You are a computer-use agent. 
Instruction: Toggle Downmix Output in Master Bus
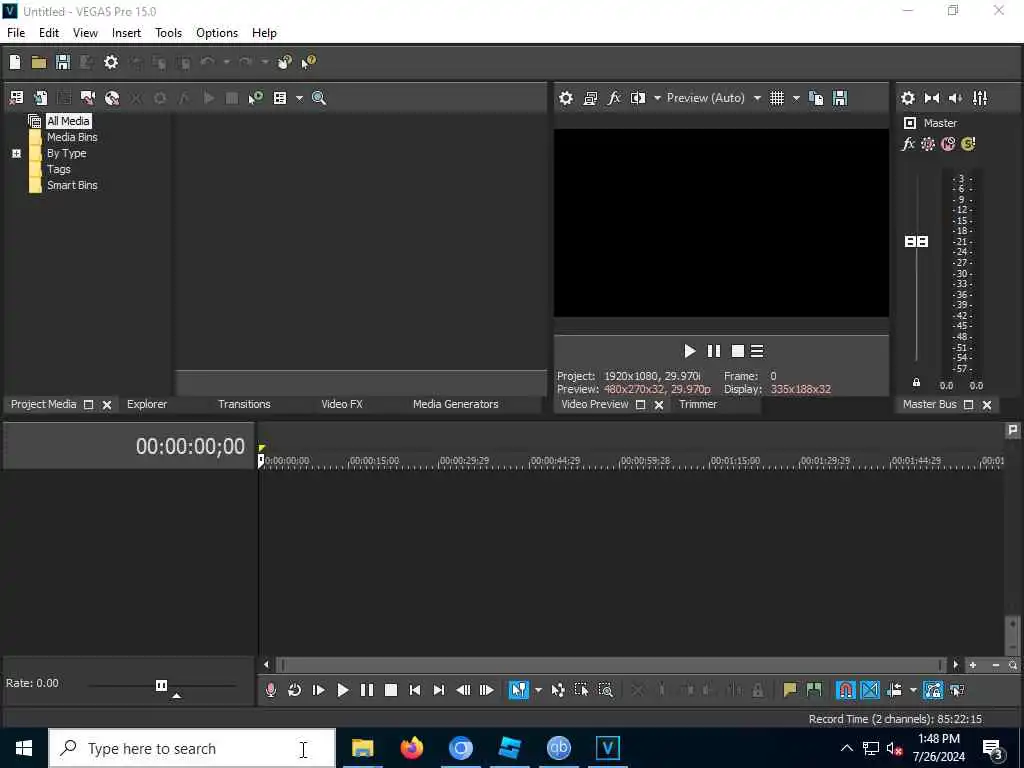click(x=932, y=98)
